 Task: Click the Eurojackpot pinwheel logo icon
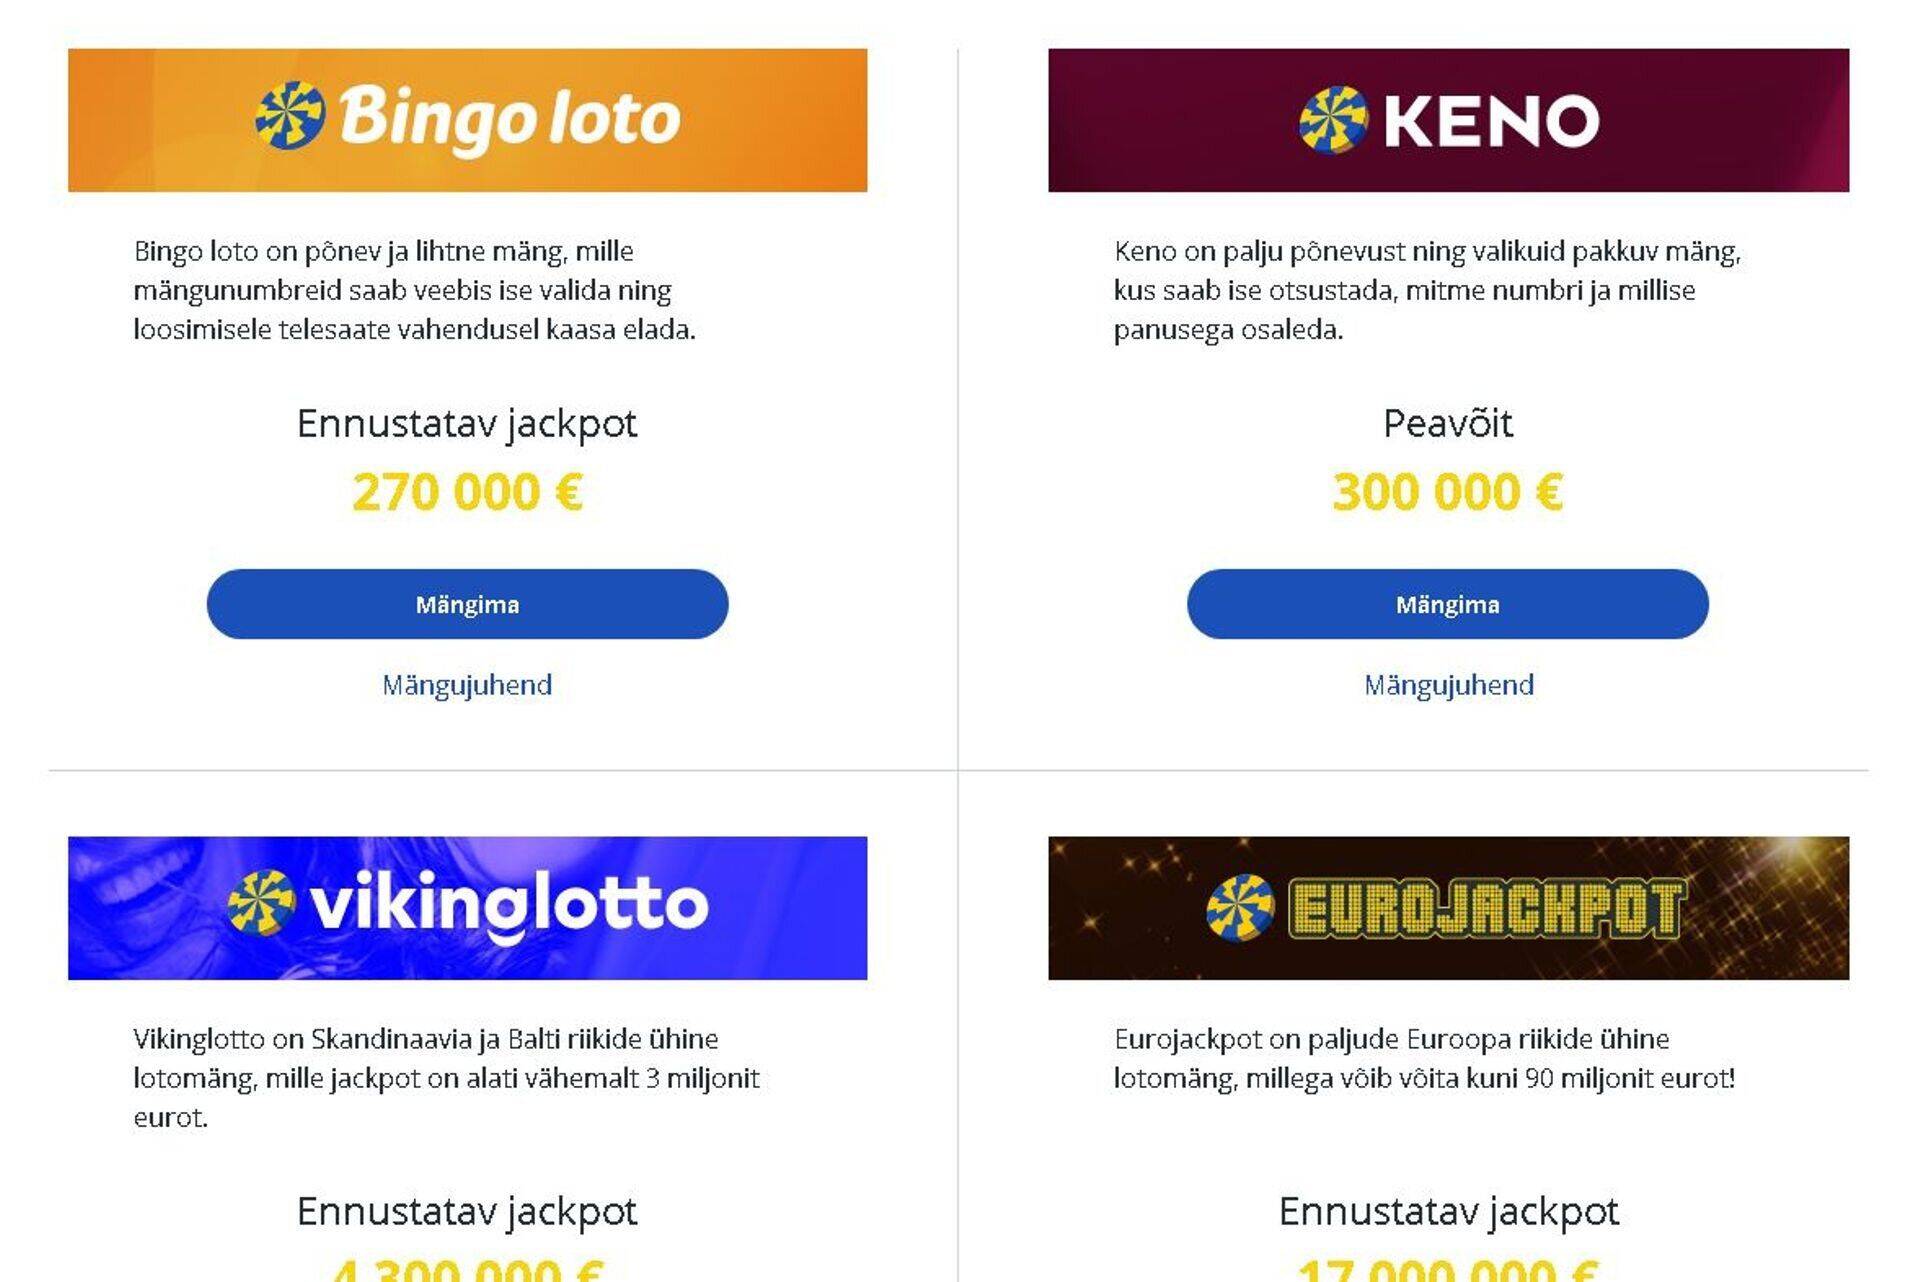coord(1240,908)
